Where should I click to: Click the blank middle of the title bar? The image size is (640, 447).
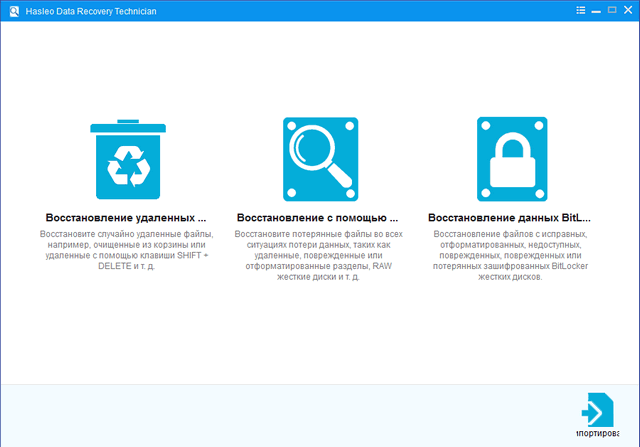pos(350,9)
